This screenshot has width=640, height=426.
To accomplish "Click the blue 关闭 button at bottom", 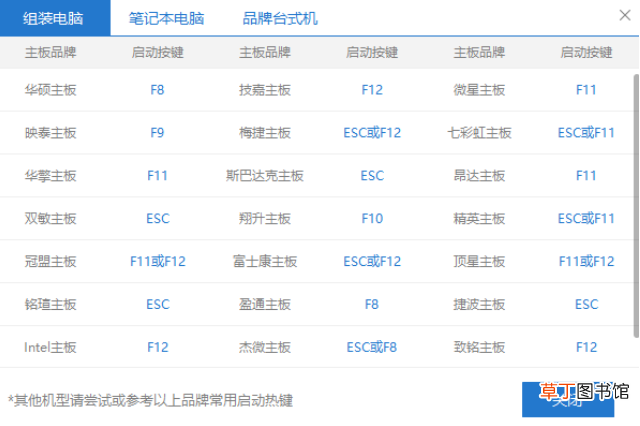I will 568,399.
